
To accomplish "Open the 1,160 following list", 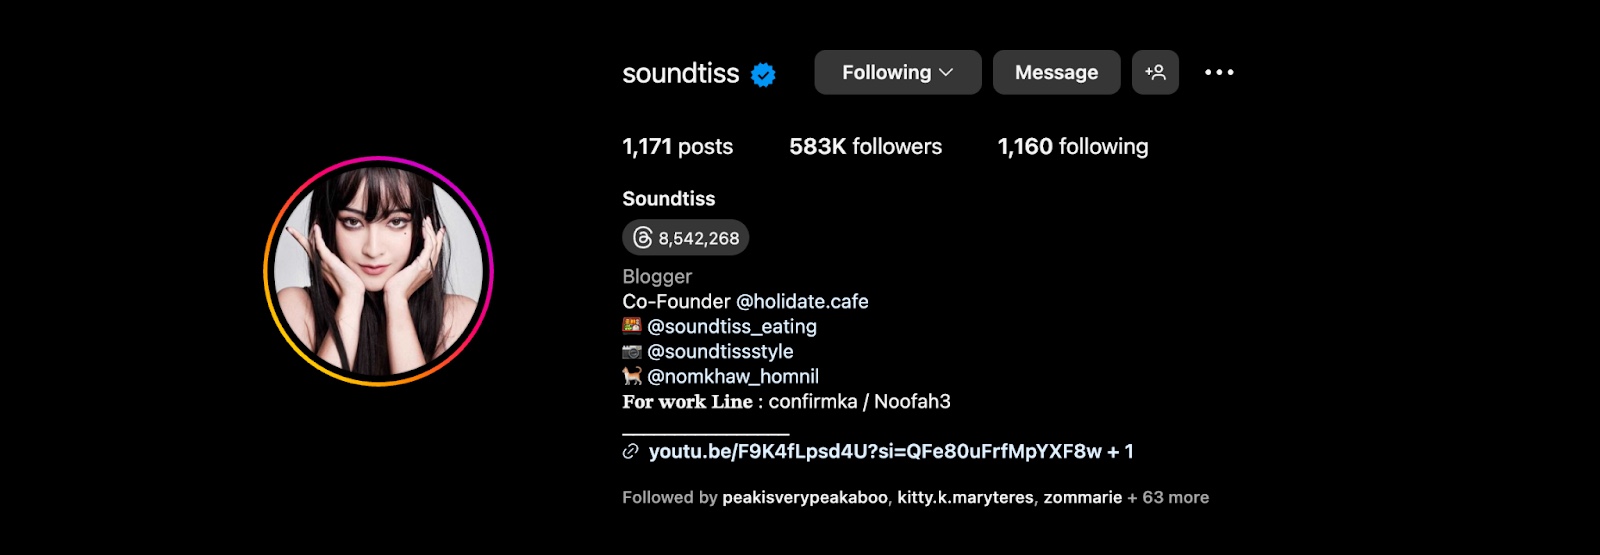I will 1072,147.
